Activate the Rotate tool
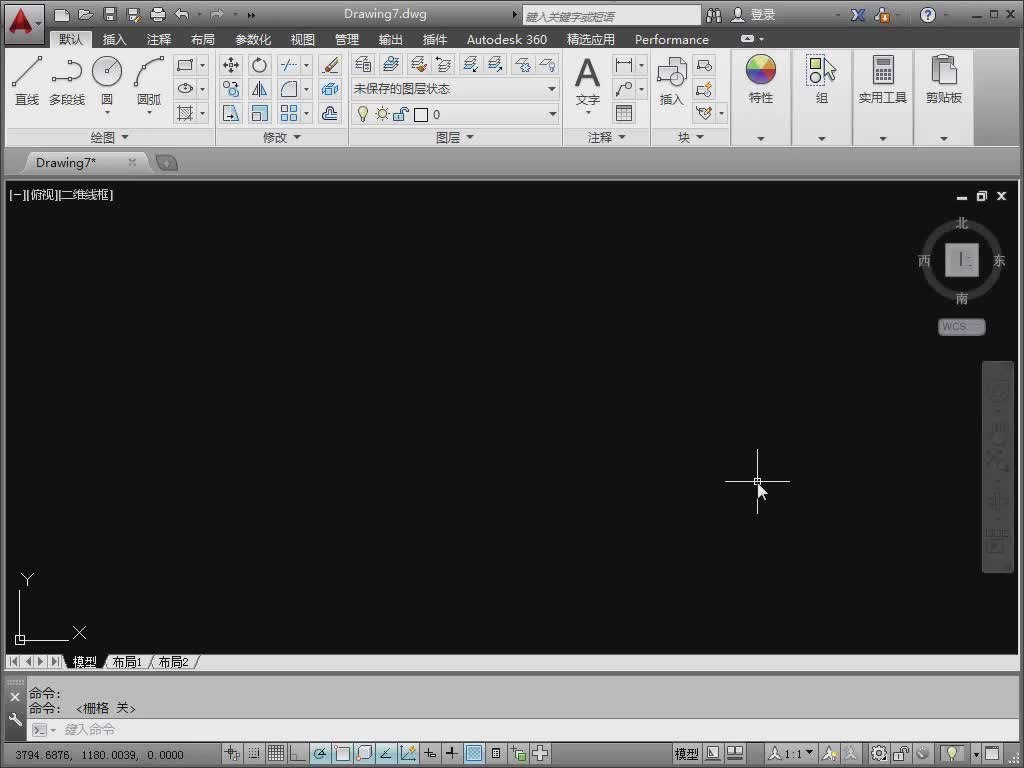This screenshot has width=1024, height=768. pyautogui.click(x=259, y=65)
